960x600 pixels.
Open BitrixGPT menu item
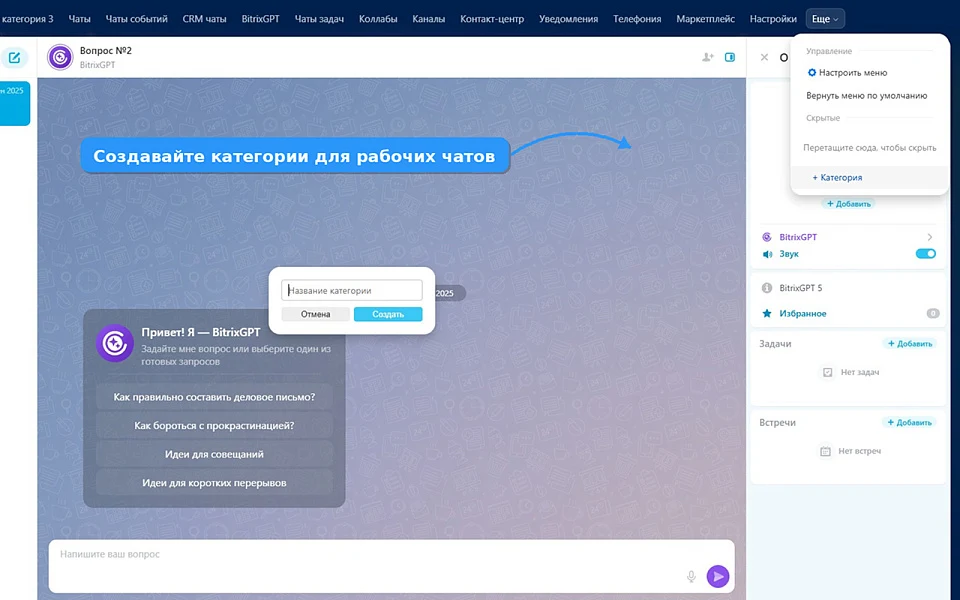(x=260, y=19)
